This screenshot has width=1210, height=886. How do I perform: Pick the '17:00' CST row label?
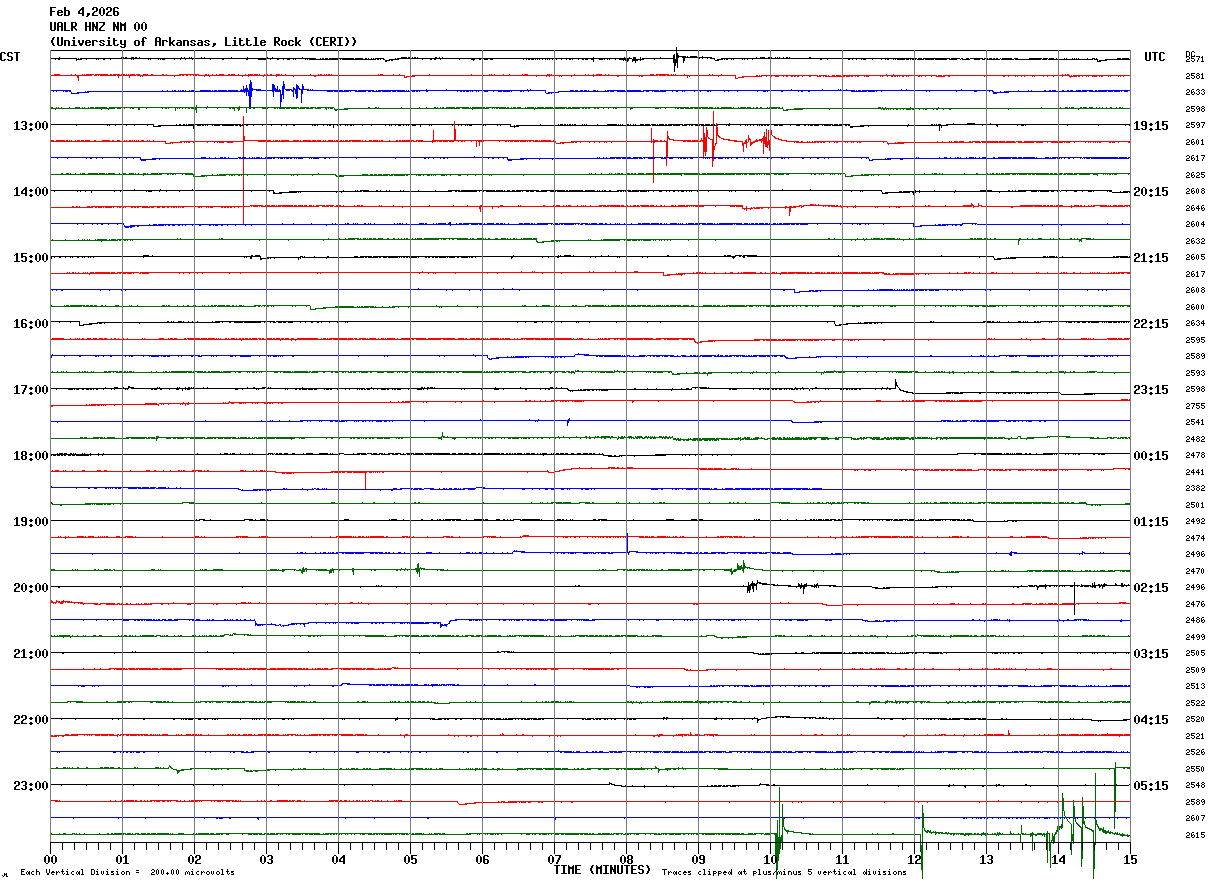tap(30, 390)
